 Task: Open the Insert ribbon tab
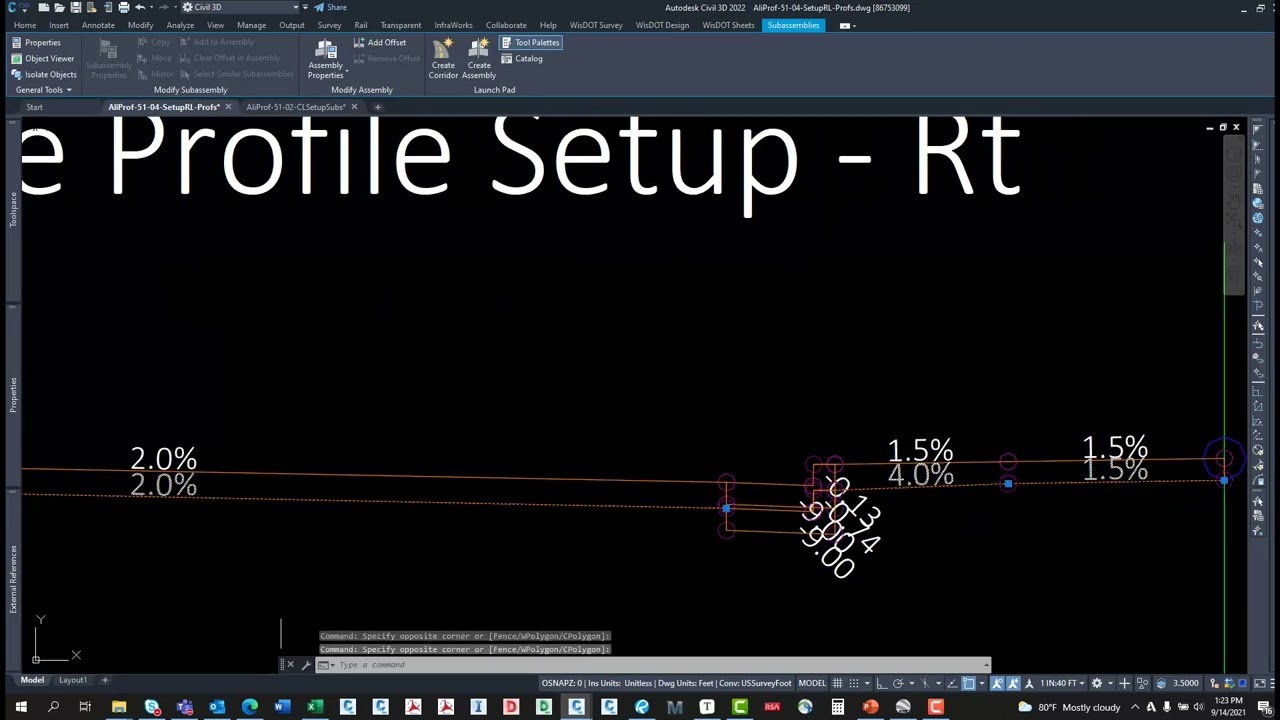pyautogui.click(x=59, y=25)
